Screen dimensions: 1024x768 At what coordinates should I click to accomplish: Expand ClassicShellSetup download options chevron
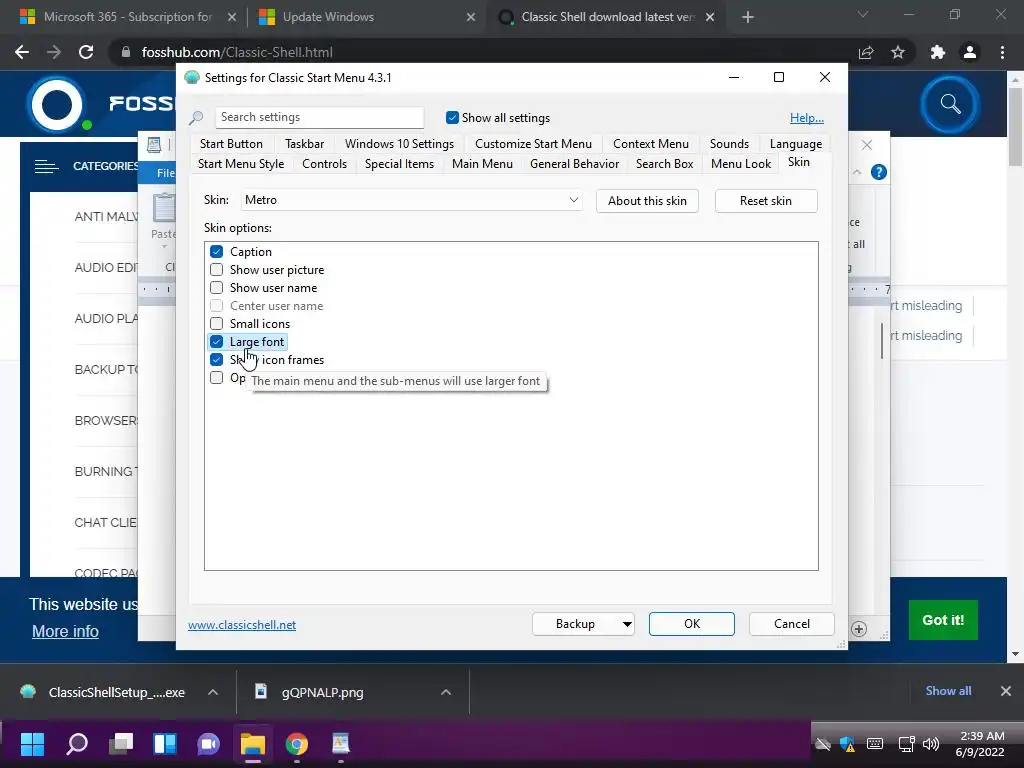(213, 692)
